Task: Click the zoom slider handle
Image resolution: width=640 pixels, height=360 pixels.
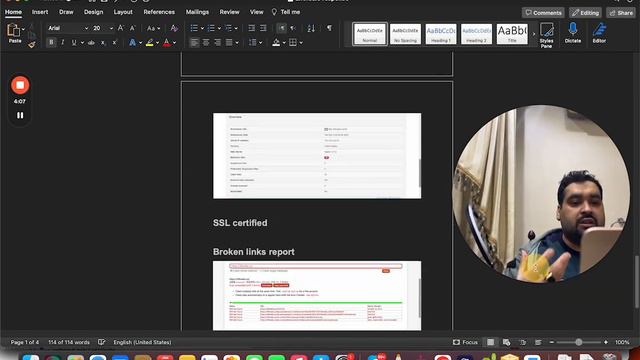Action: (x=578, y=342)
